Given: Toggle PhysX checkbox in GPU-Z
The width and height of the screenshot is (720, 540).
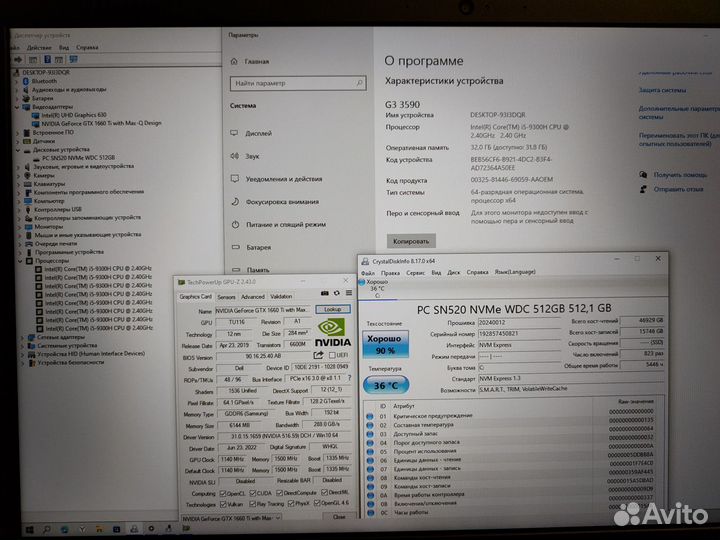Looking at the screenshot, I should pos(291,504).
